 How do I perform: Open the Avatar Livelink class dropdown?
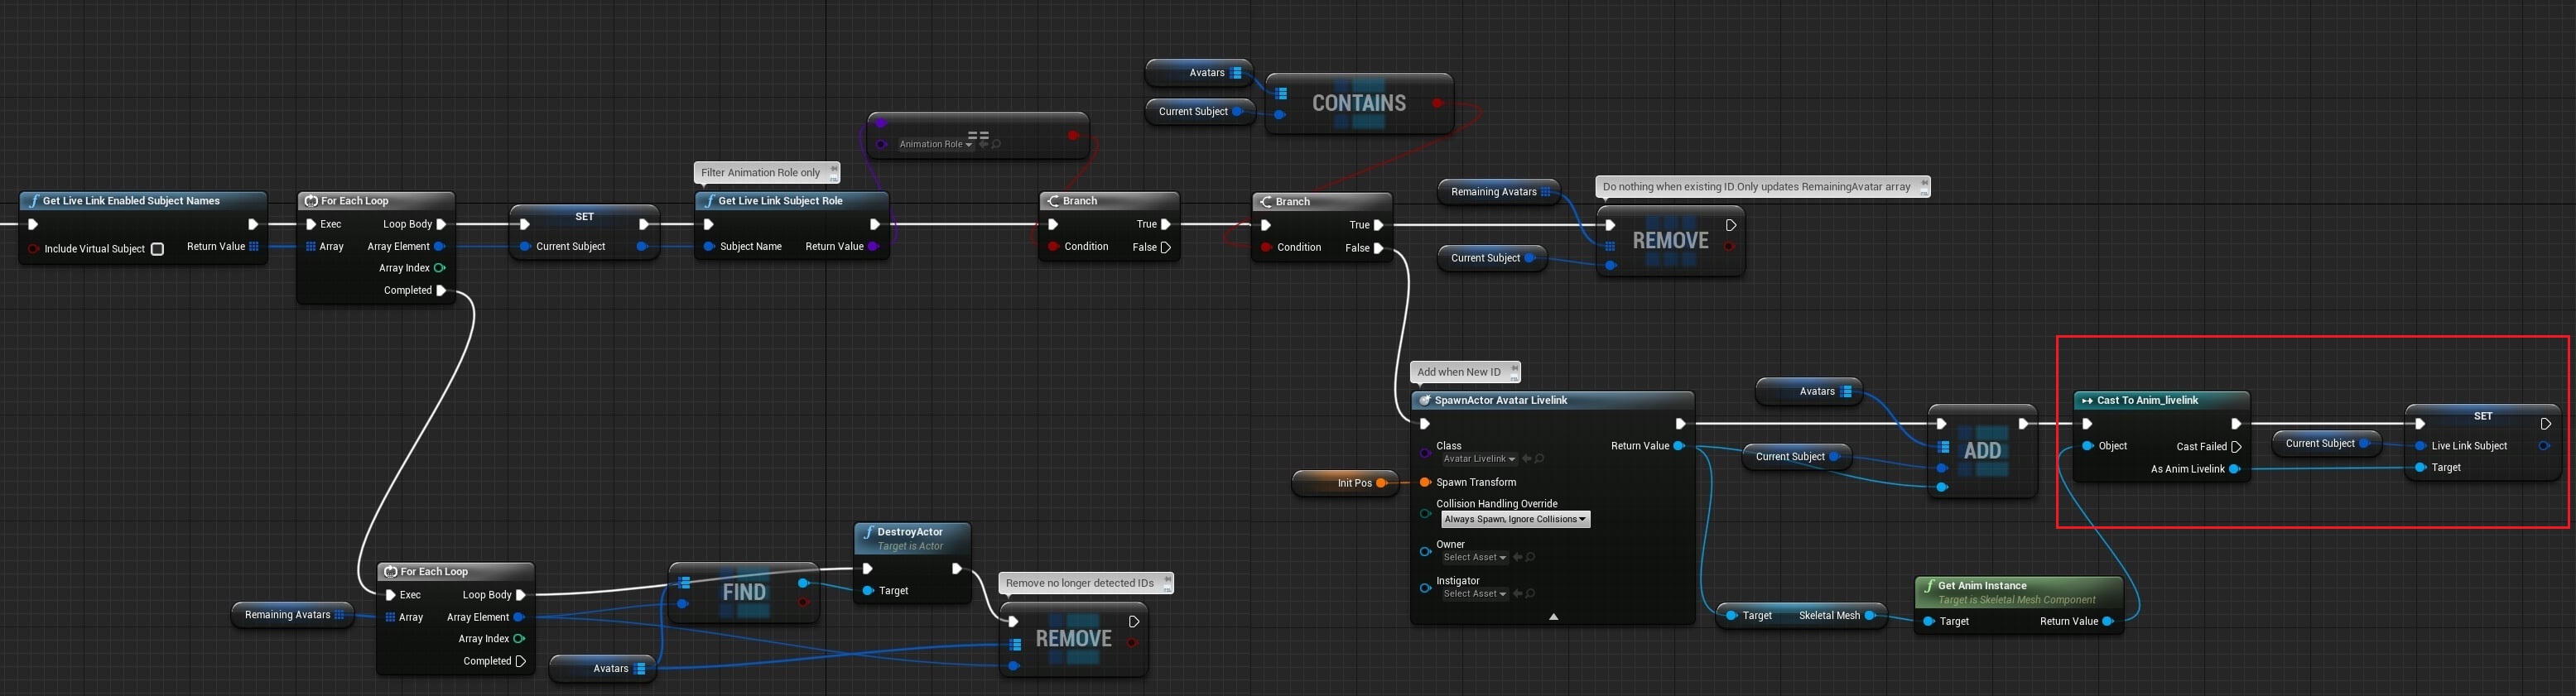coord(1479,459)
